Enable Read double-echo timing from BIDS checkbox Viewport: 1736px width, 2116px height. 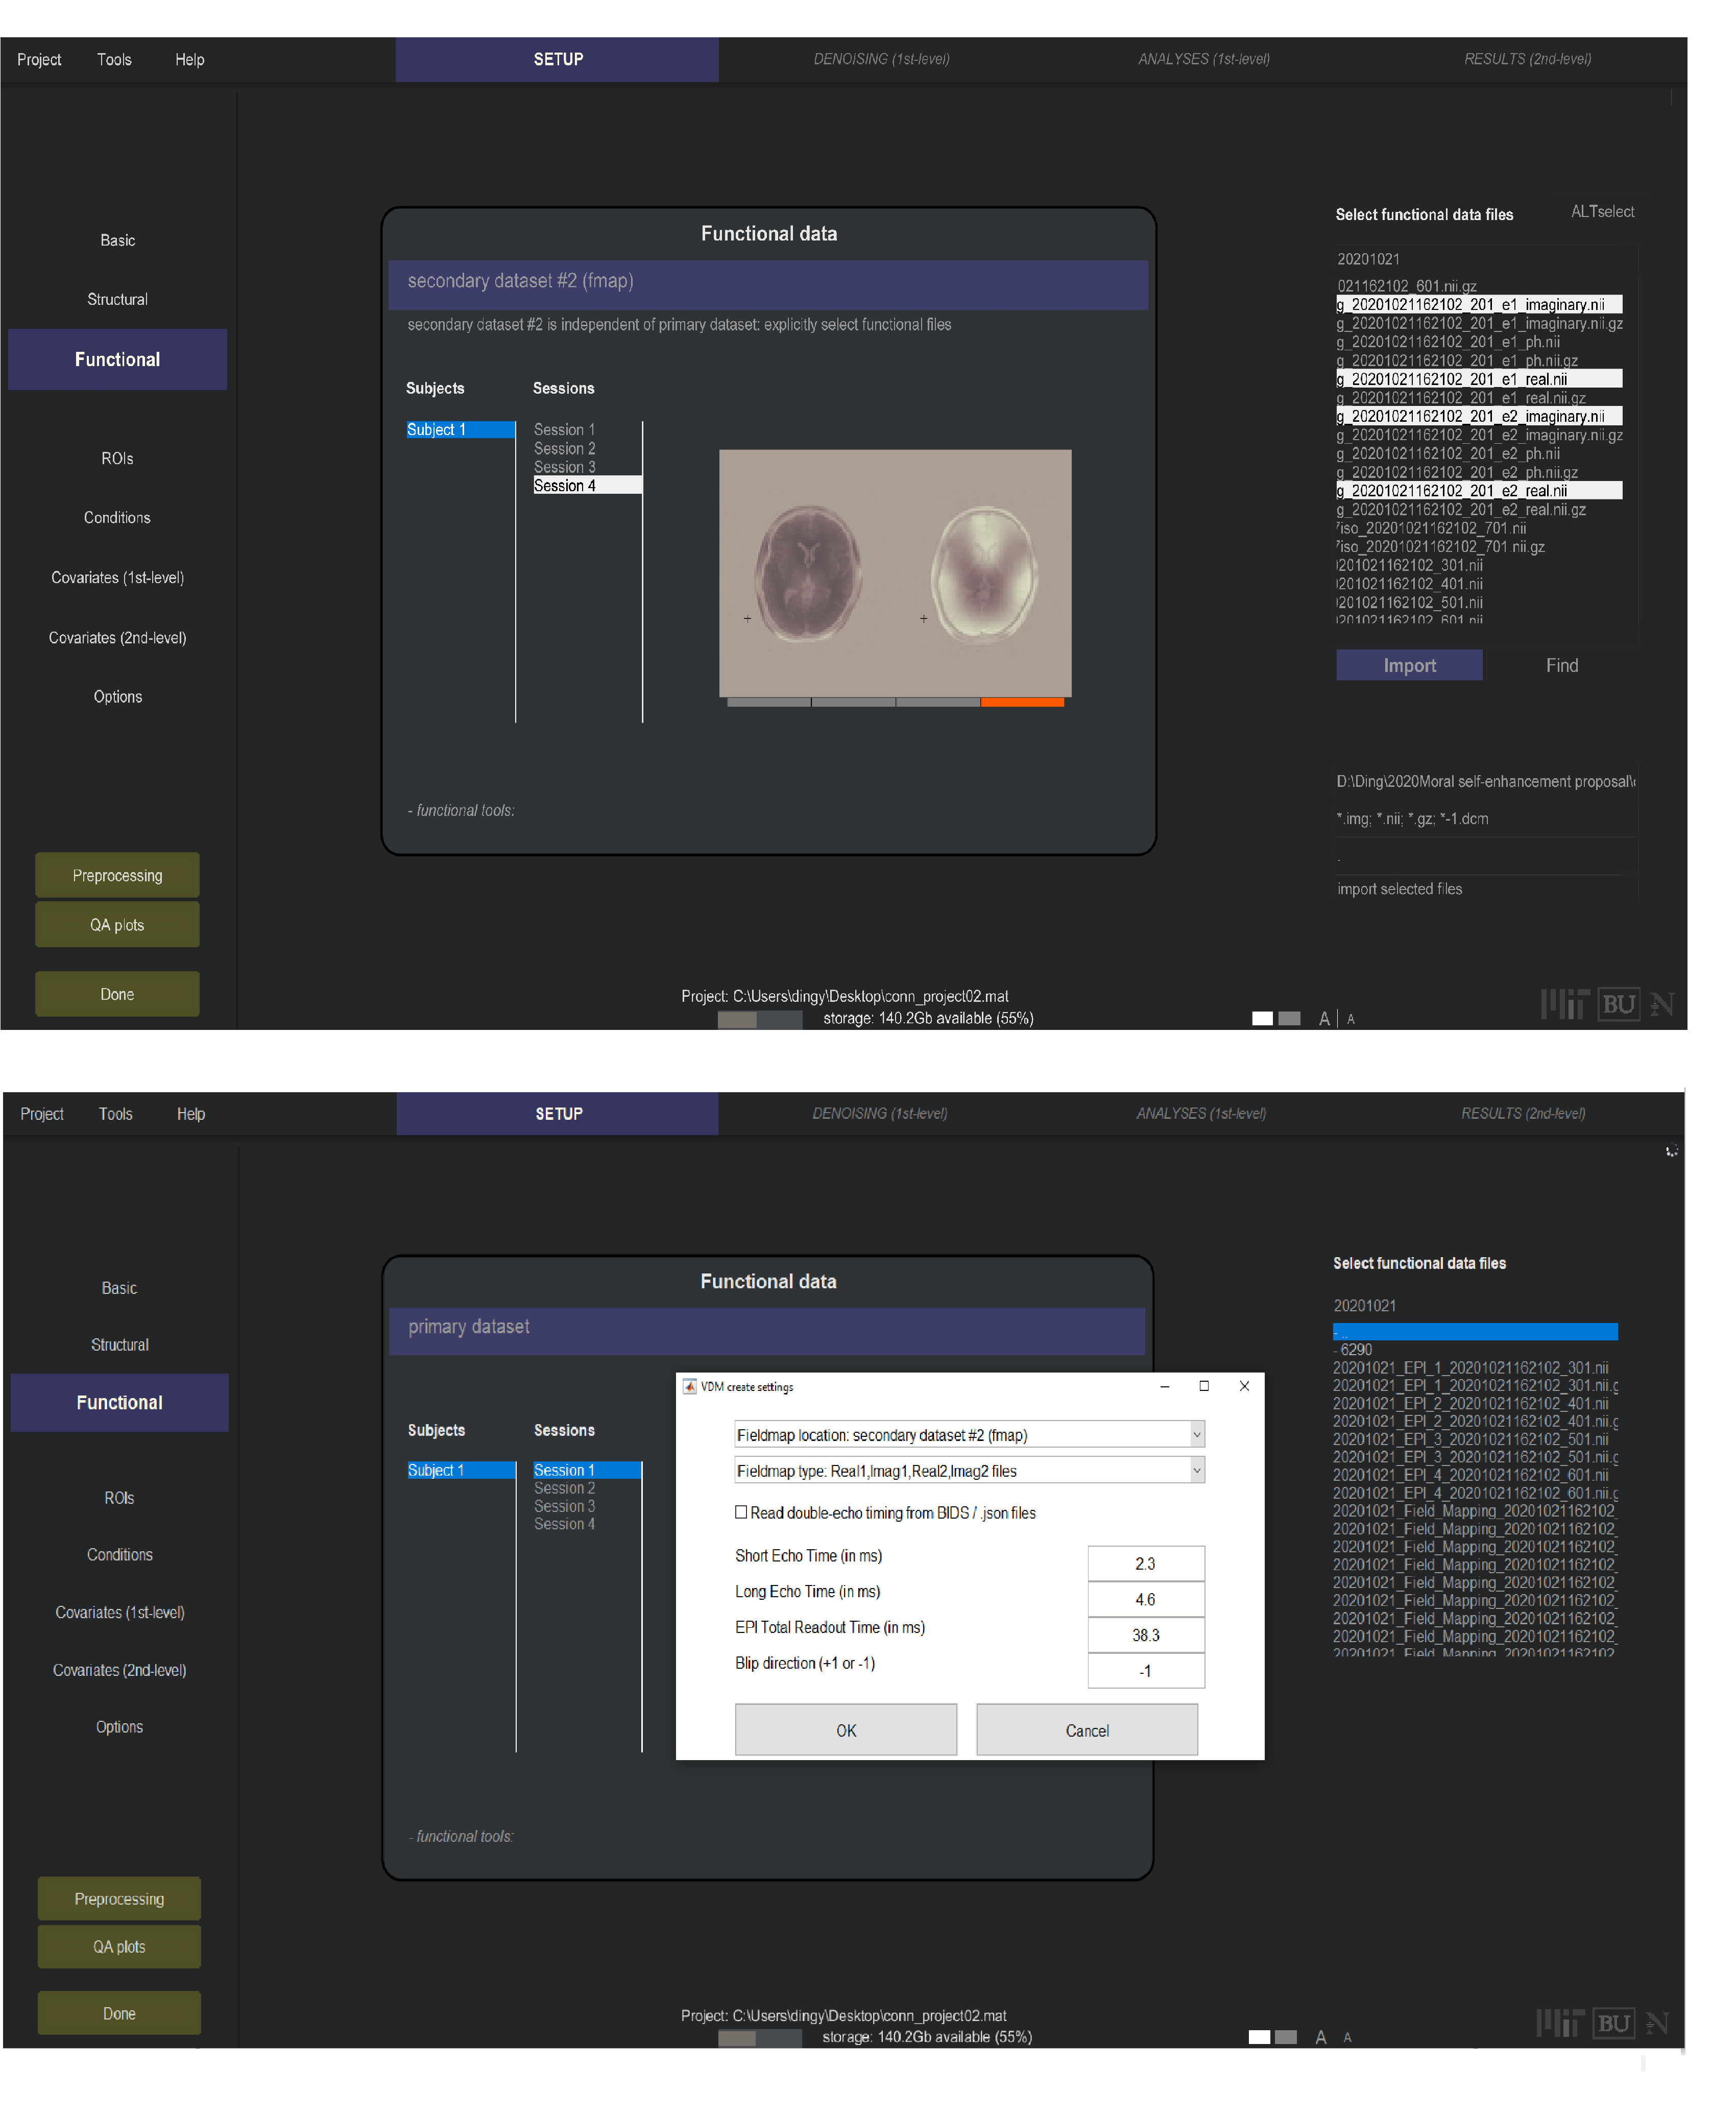click(741, 1512)
